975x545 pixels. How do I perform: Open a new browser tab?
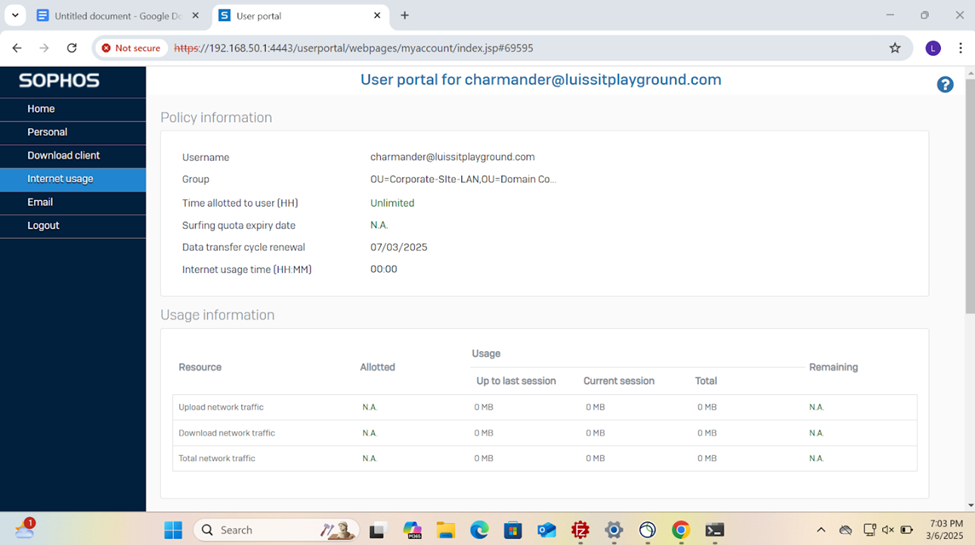[x=405, y=16]
